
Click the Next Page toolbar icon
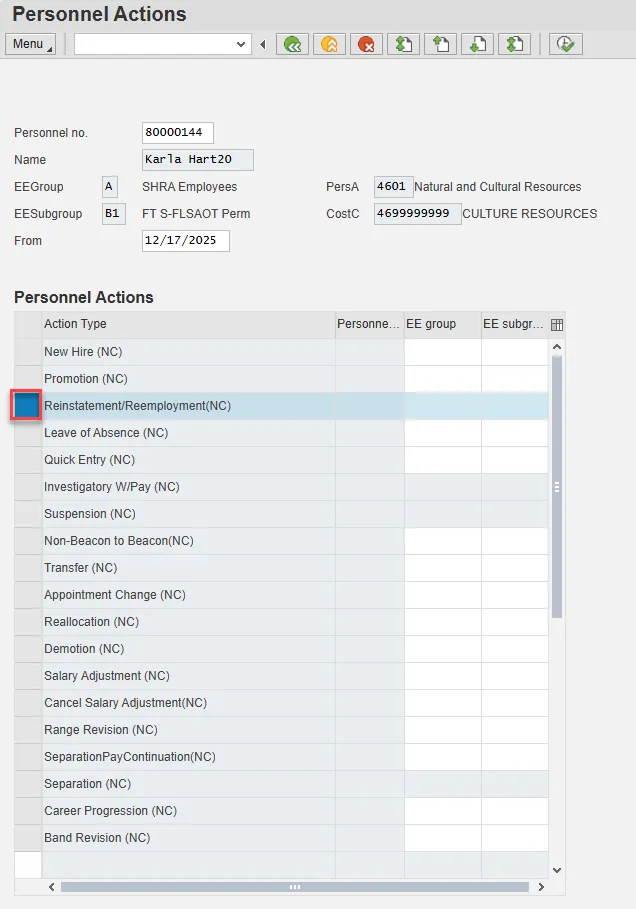(477, 44)
